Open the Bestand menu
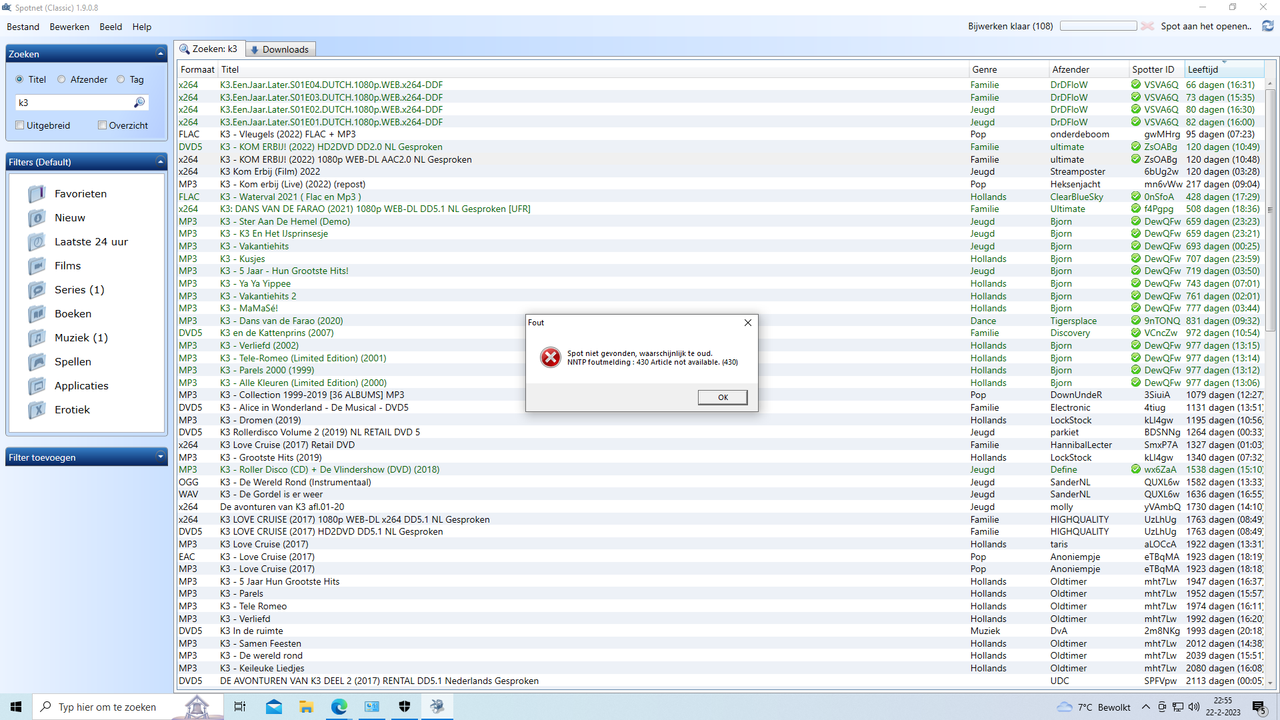 click(x=23, y=27)
